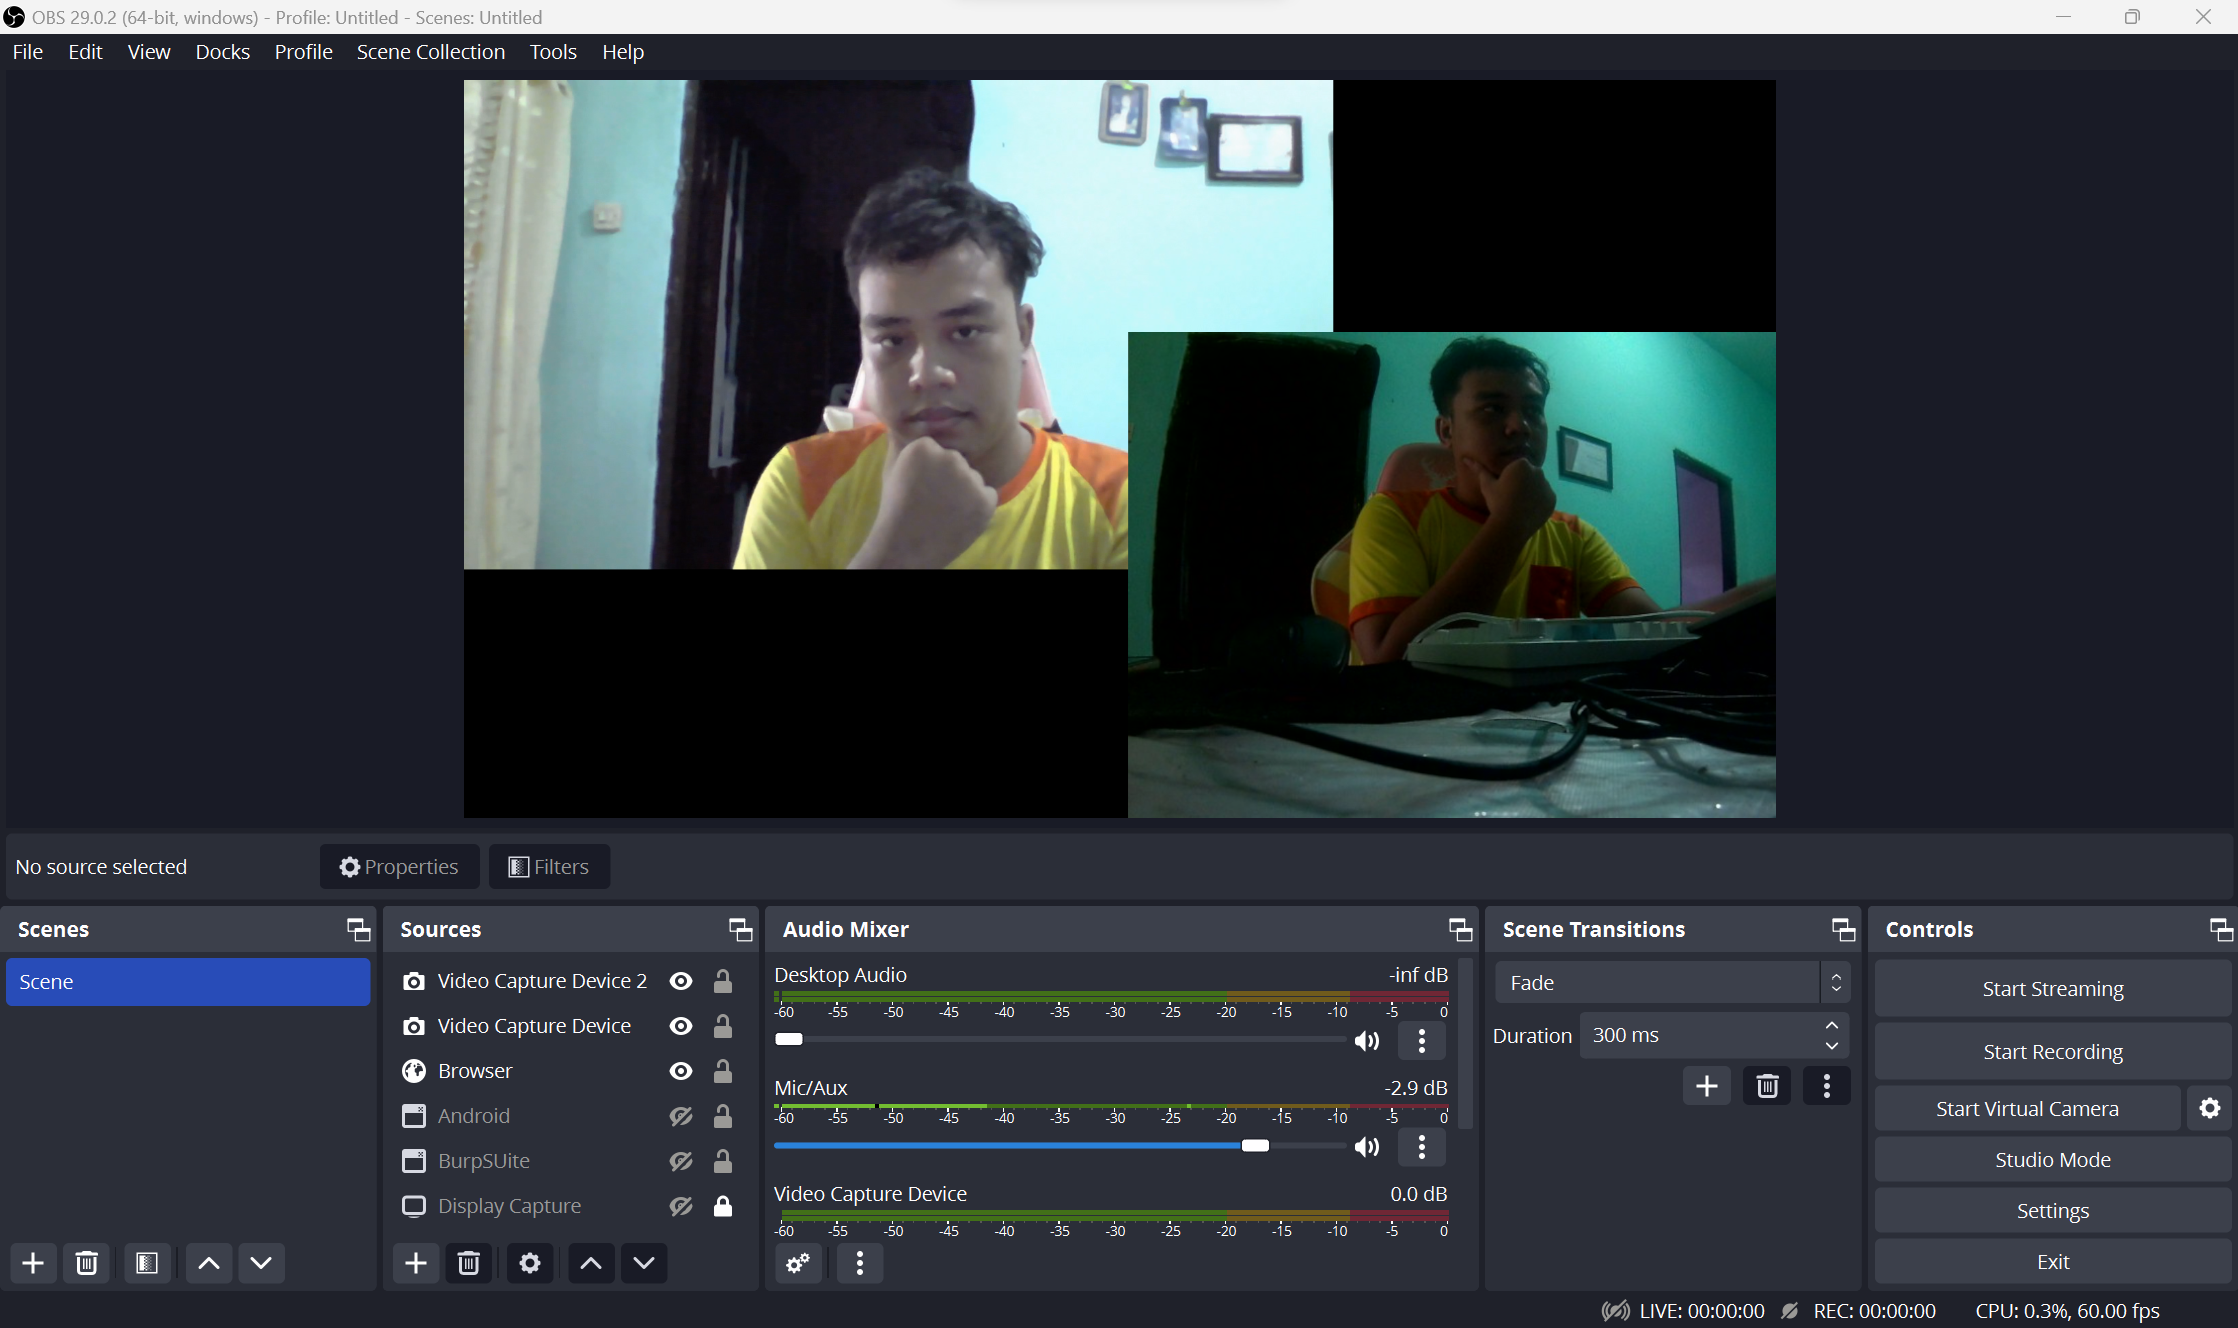Hide Browser source eye icon
This screenshot has width=2238, height=1328.
[x=681, y=1071]
